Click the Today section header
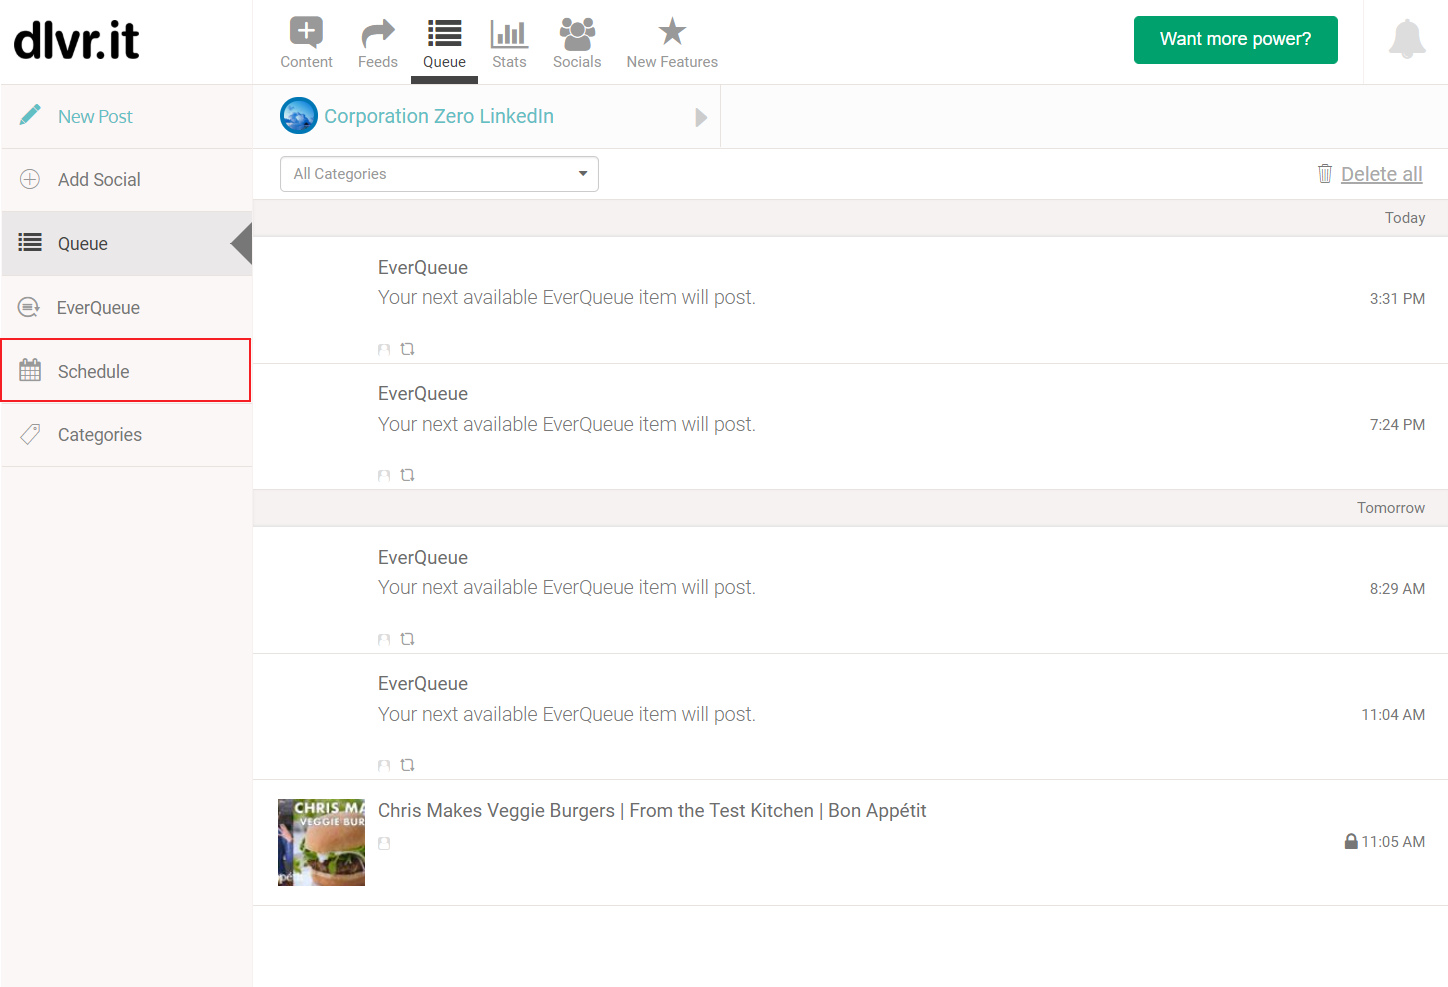This screenshot has height=987, width=1448. point(850,218)
